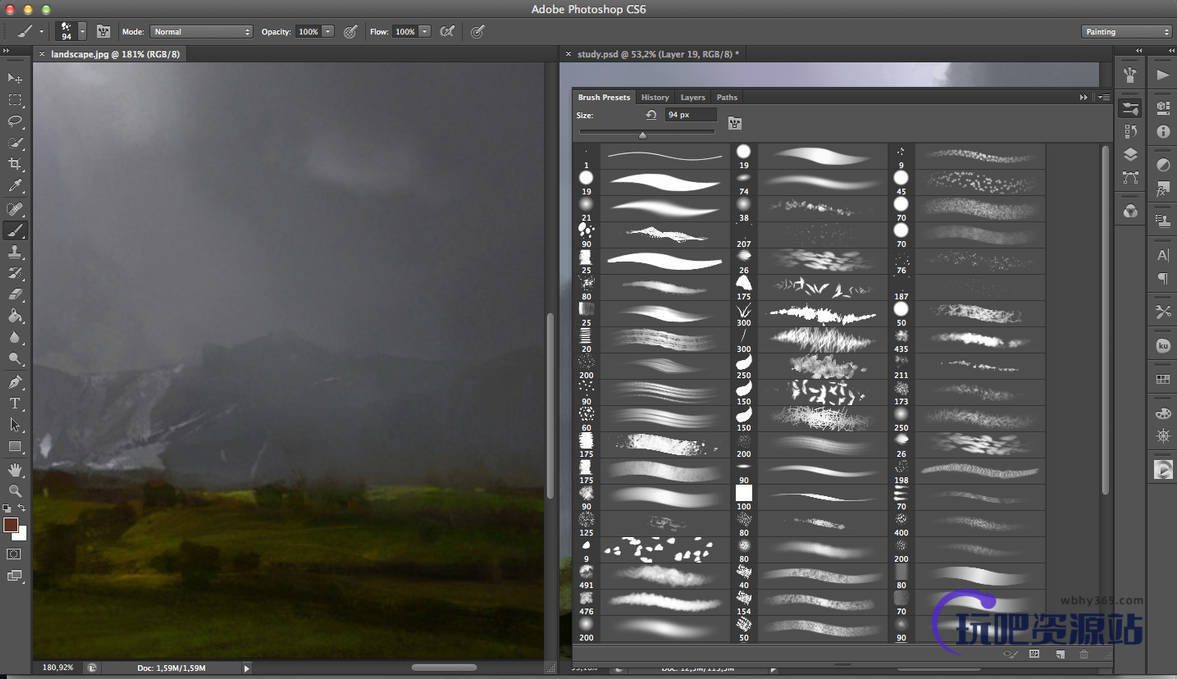Viewport: 1177px width, 679px height.
Task: Select the History Brush tool
Action: click(x=15, y=273)
